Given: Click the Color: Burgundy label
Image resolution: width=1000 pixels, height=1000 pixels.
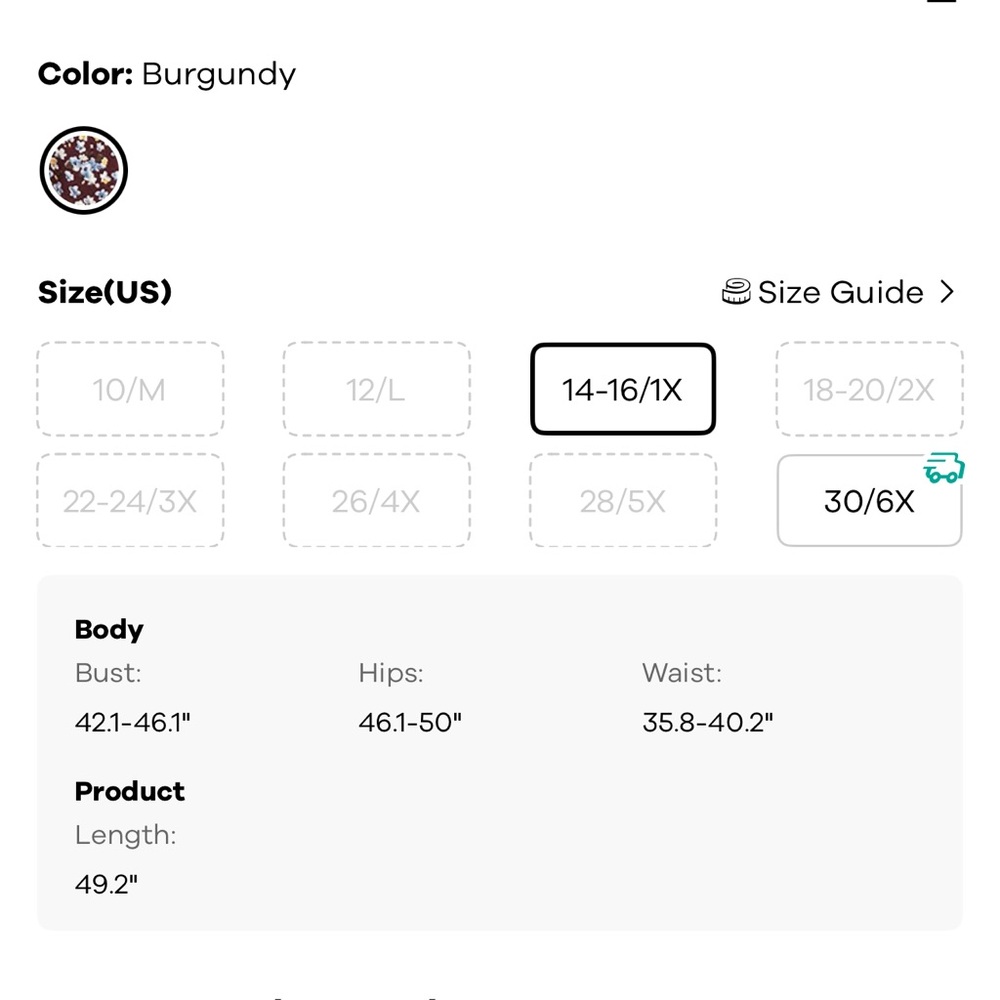Looking at the screenshot, I should pyautogui.click(x=167, y=75).
